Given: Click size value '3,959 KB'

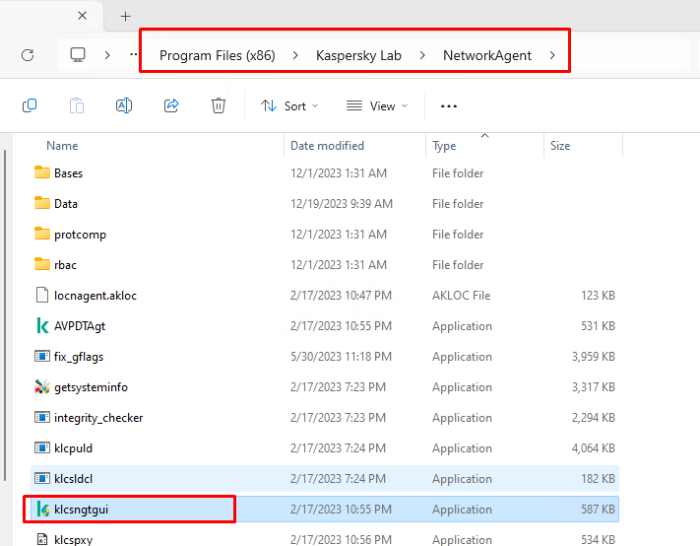Looking at the screenshot, I should pyautogui.click(x=593, y=357).
